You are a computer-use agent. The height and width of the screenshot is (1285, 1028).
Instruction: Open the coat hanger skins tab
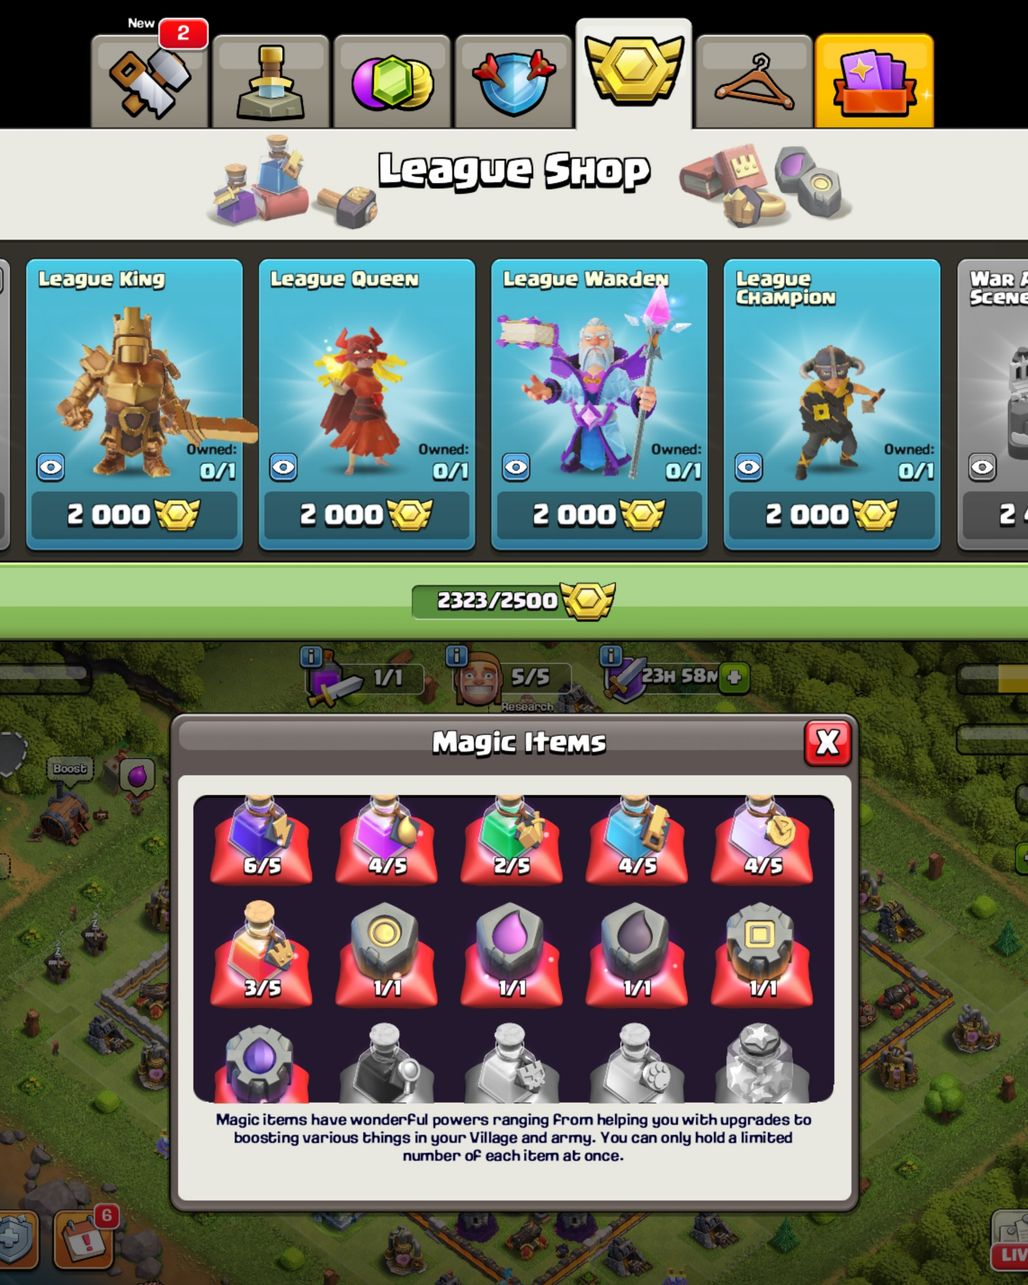coord(754,81)
